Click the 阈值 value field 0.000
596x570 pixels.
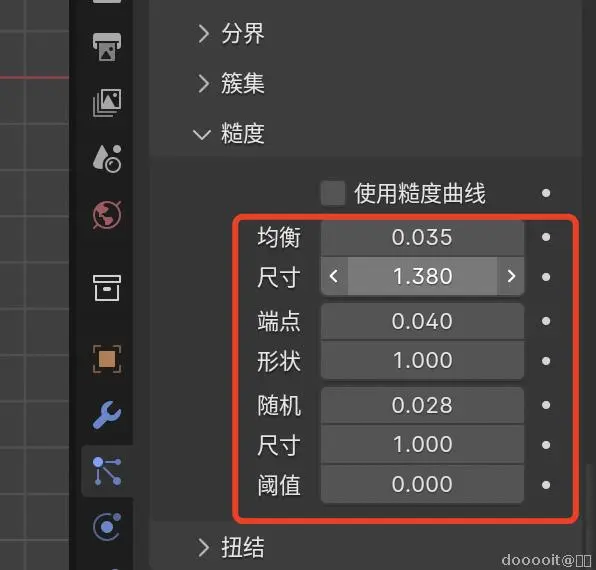click(x=422, y=484)
